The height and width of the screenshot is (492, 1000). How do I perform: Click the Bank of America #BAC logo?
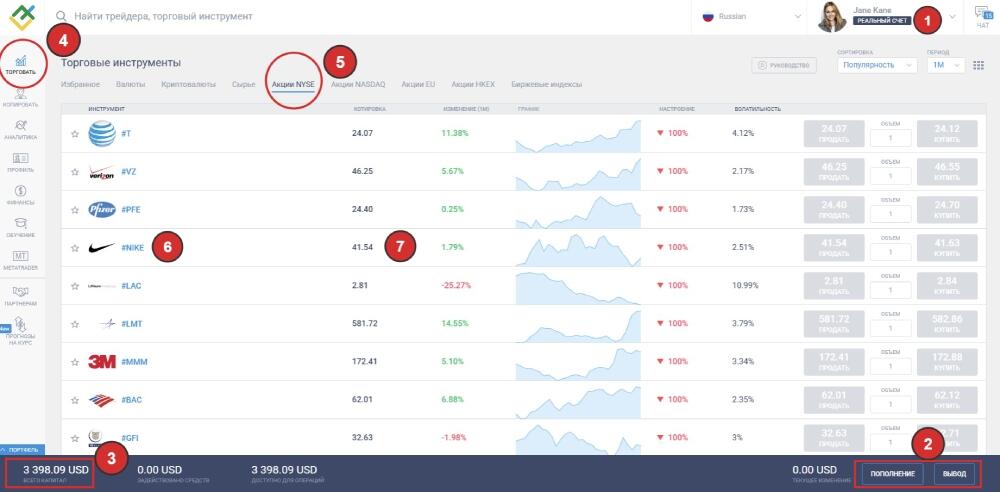pos(102,400)
